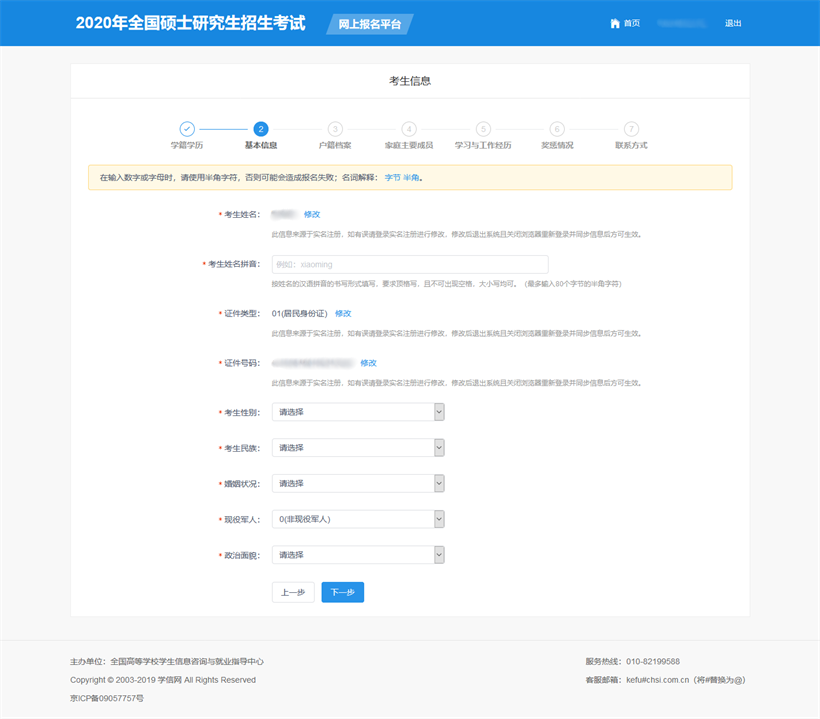
Task: Click the 字节 explanation link
Action: pyautogui.click(x=392, y=177)
